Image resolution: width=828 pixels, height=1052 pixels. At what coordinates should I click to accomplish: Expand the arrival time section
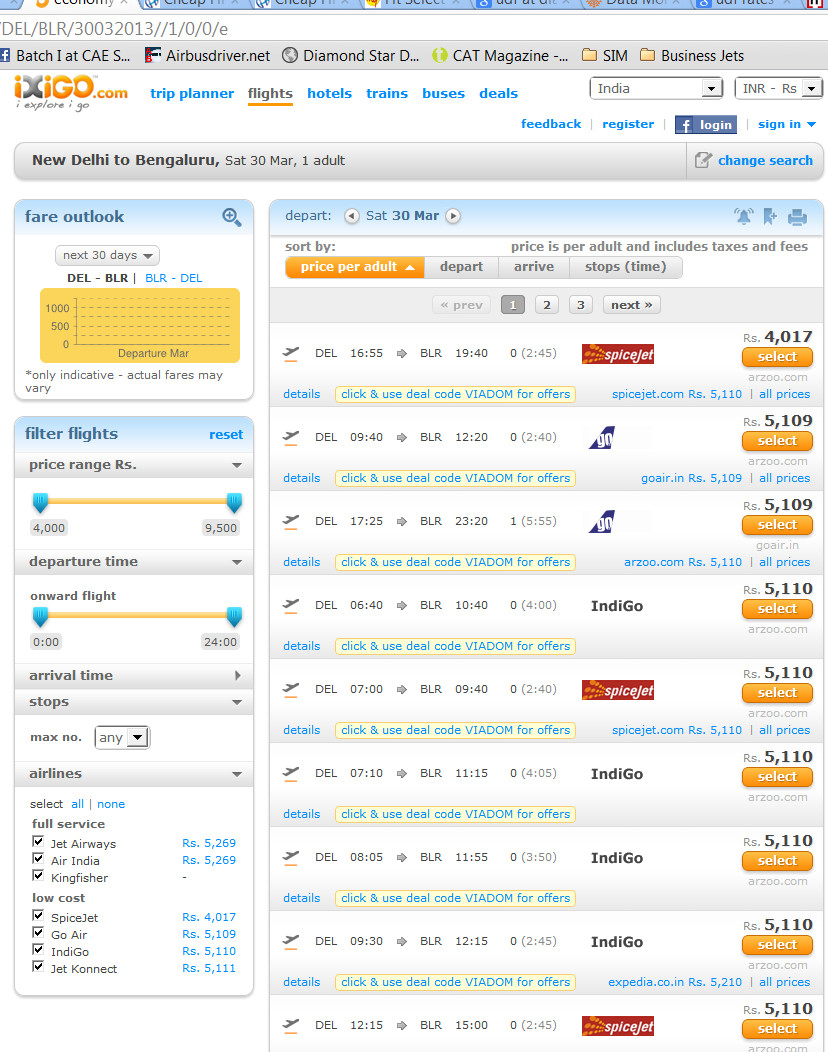[134, 676]
